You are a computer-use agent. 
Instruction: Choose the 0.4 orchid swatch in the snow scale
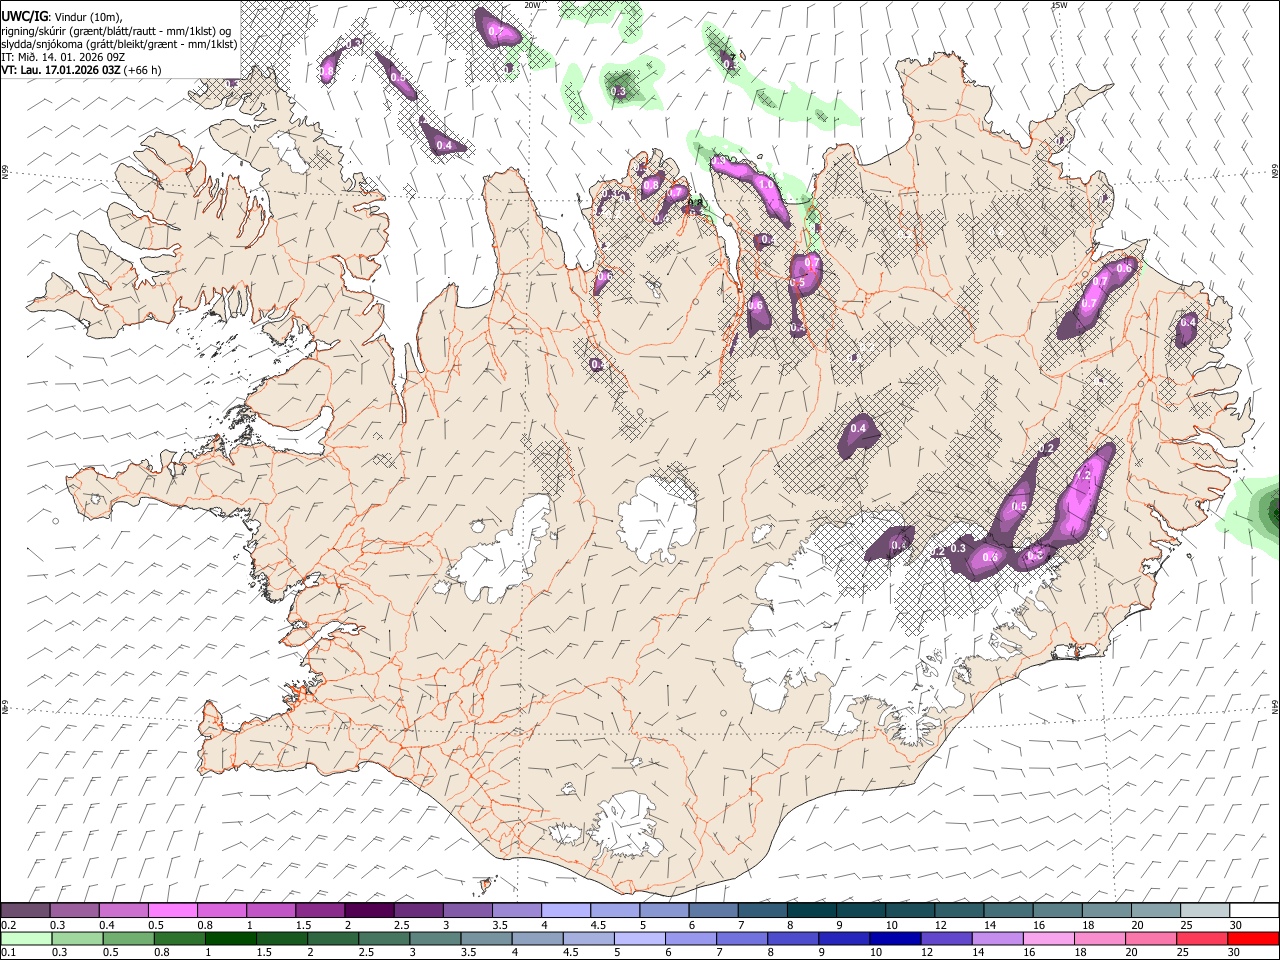pos(123,911)
